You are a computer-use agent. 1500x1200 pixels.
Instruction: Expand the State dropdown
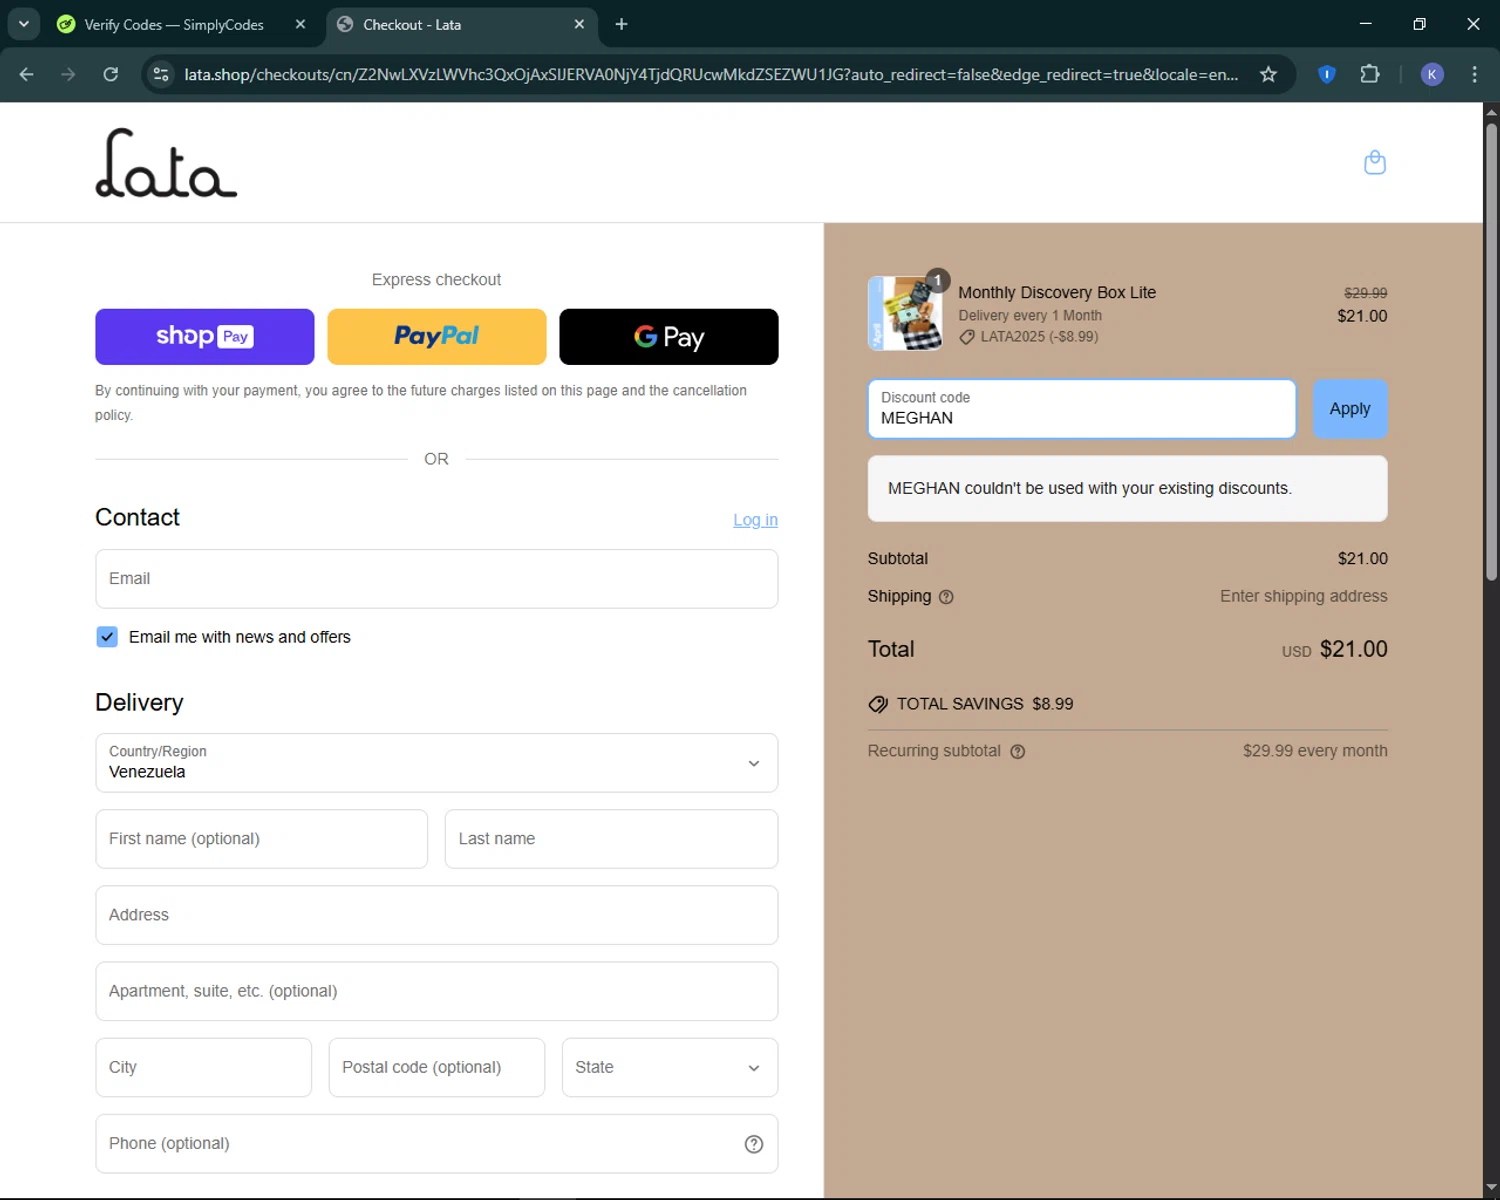670,1067
